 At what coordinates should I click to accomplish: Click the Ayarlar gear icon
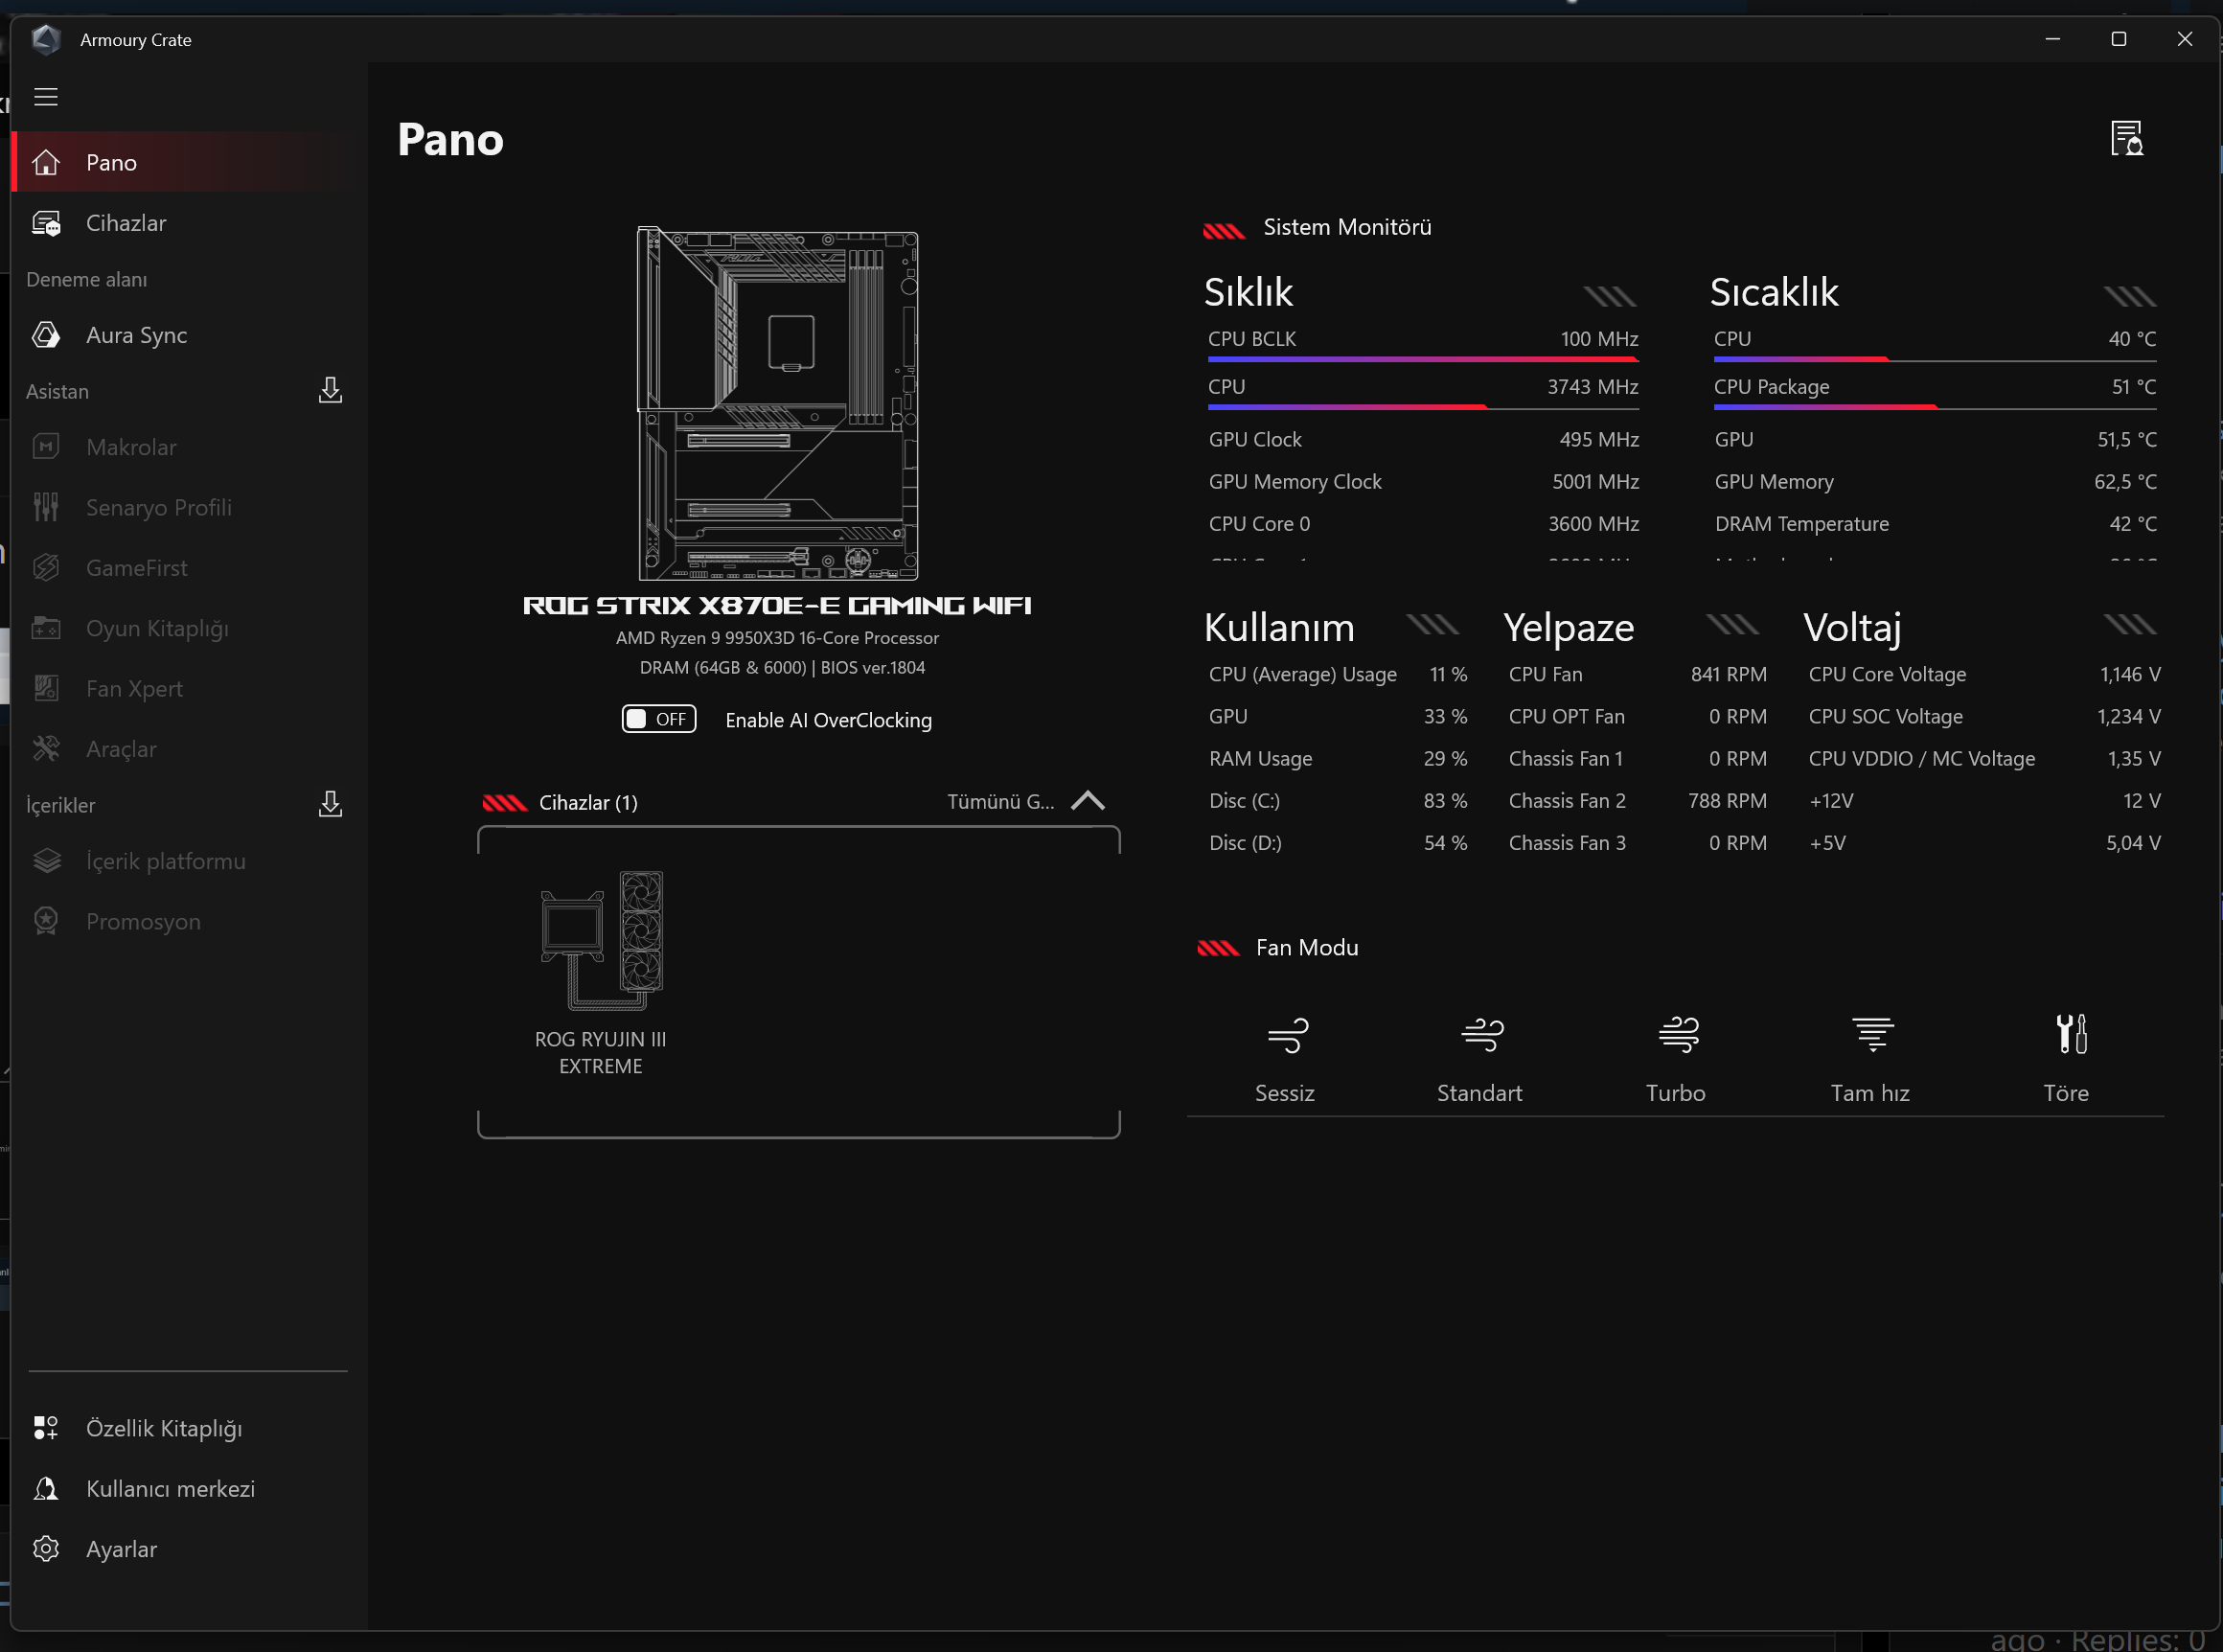46,1549
